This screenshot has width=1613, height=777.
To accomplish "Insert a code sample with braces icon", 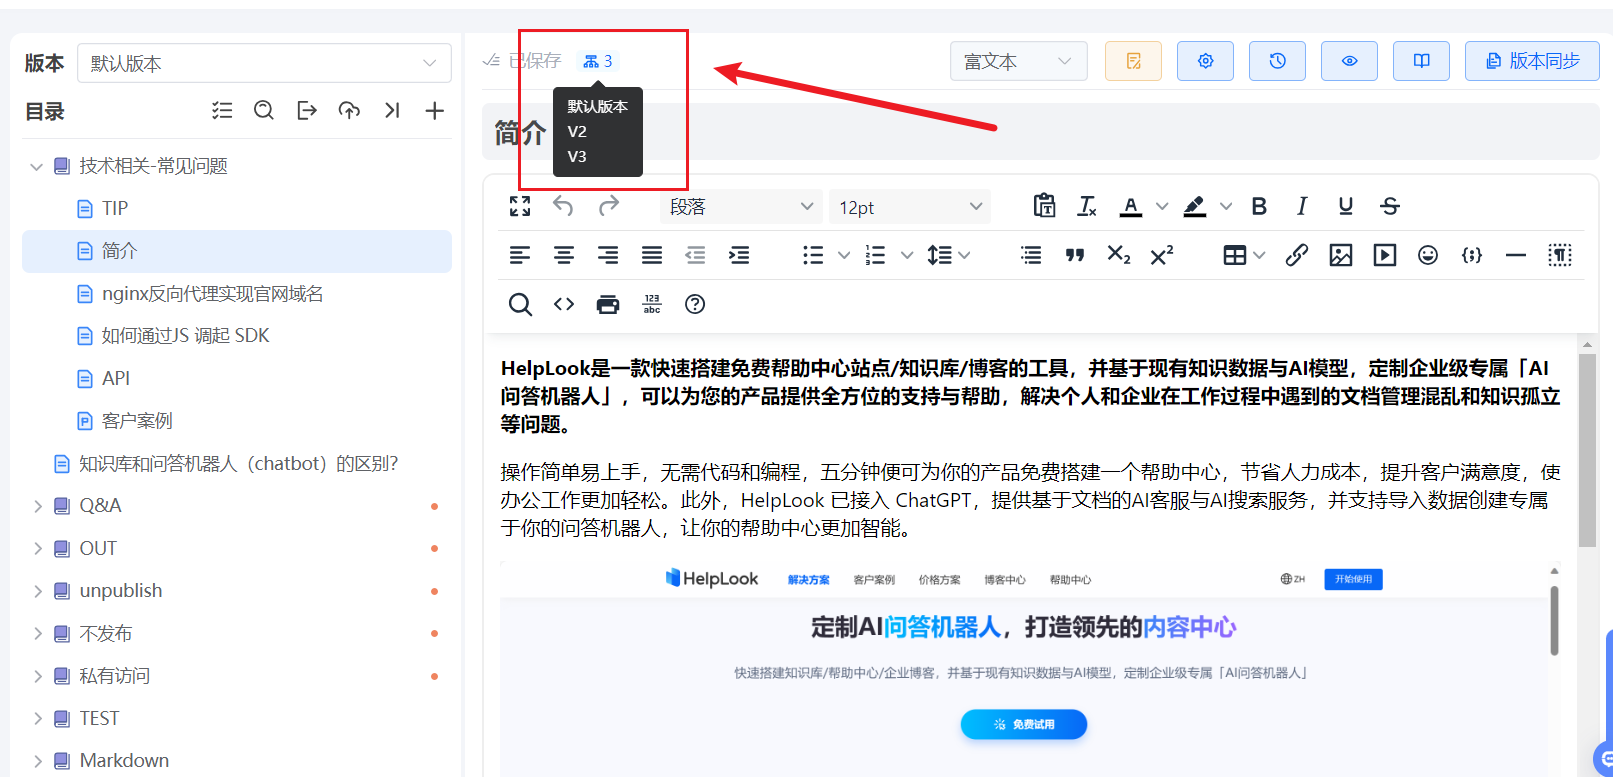I will point(1472,255).
